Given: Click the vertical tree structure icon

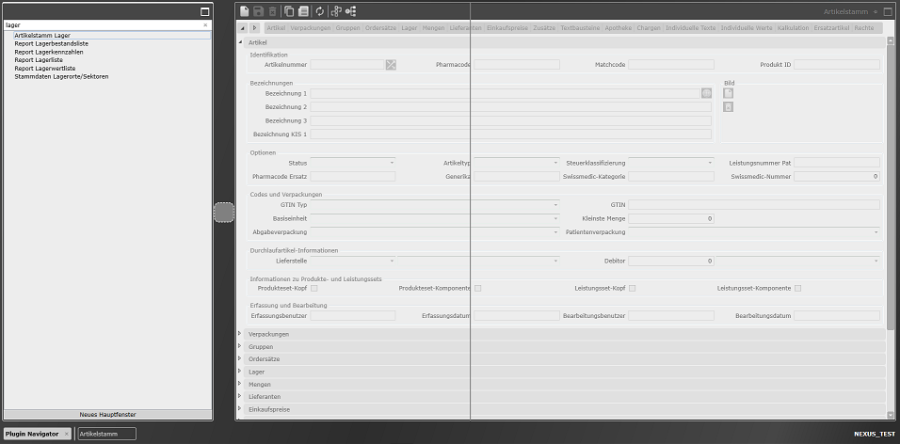Looking at the screenshot, I should pyautogui.click(x=336, y=11).
